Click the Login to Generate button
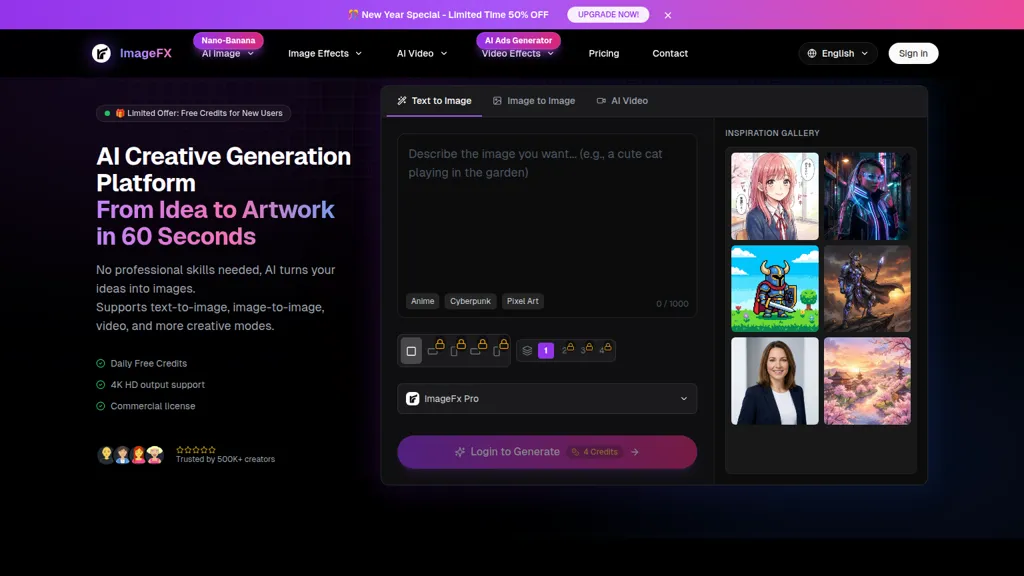 [x=547, y=452]
